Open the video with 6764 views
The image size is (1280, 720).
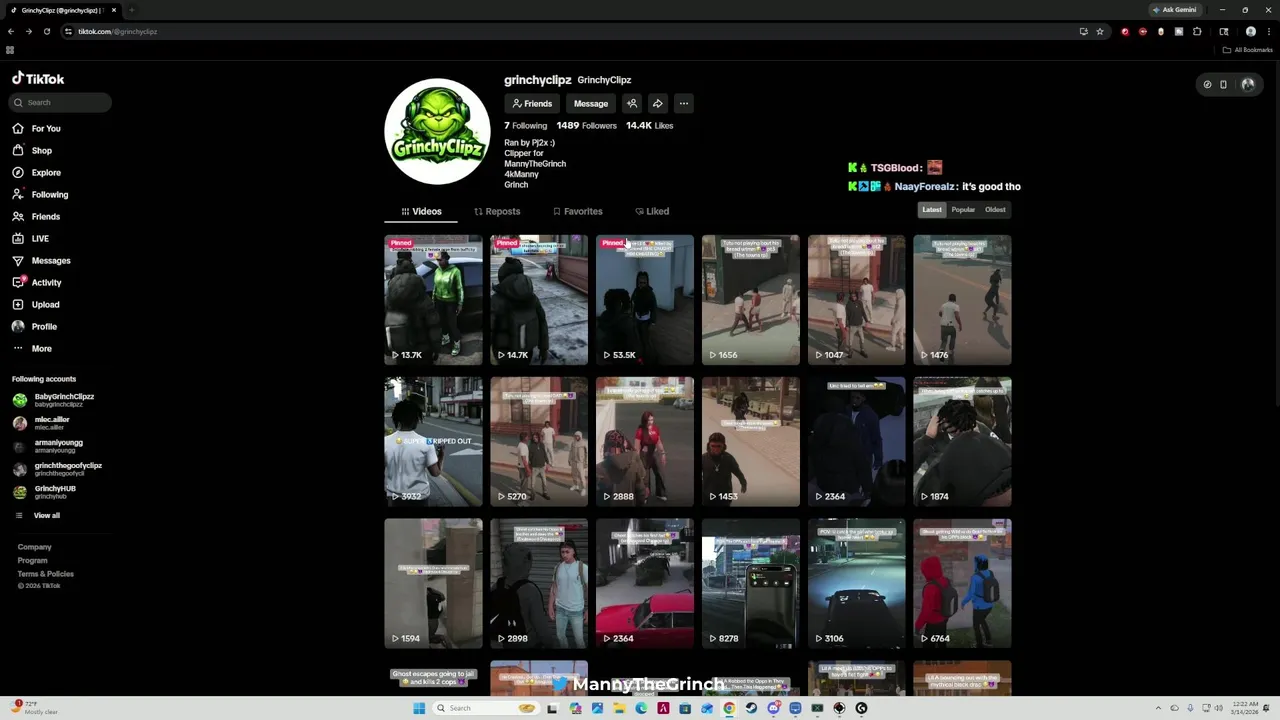(x=962, y=583)
